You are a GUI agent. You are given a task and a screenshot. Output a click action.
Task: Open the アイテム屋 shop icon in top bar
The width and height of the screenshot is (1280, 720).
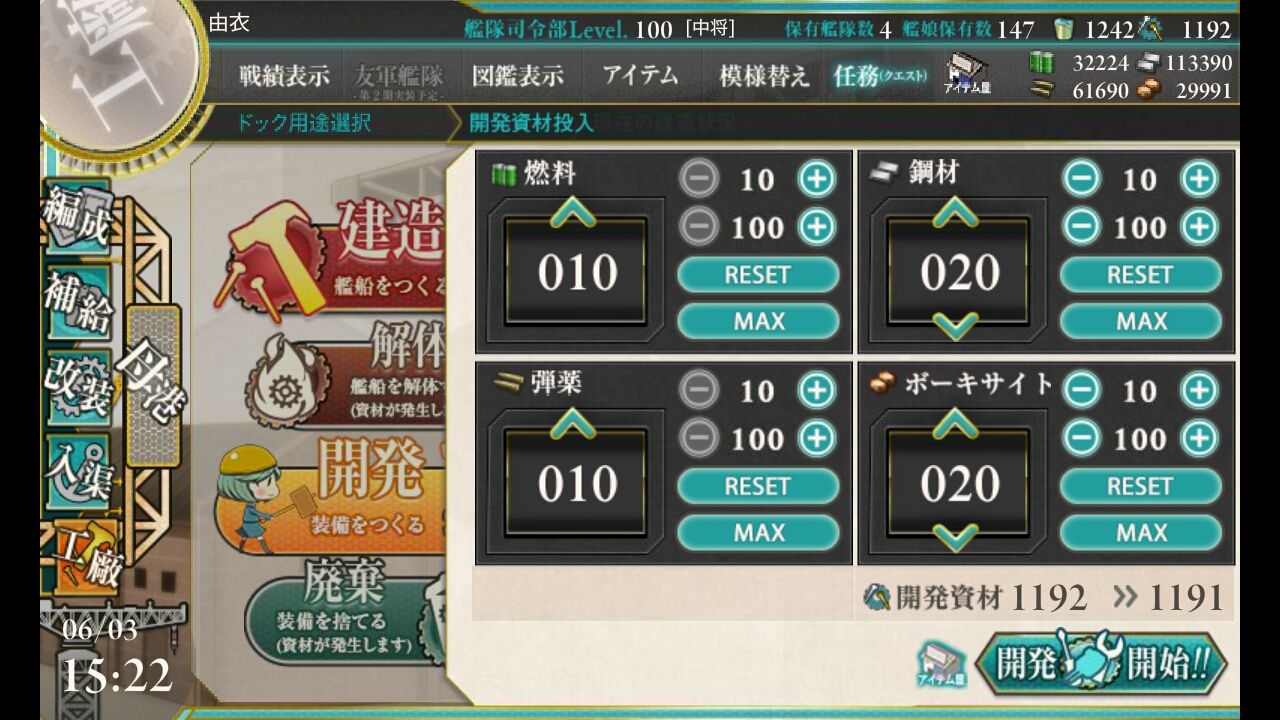pyautogui.click(x=966, y=74)
